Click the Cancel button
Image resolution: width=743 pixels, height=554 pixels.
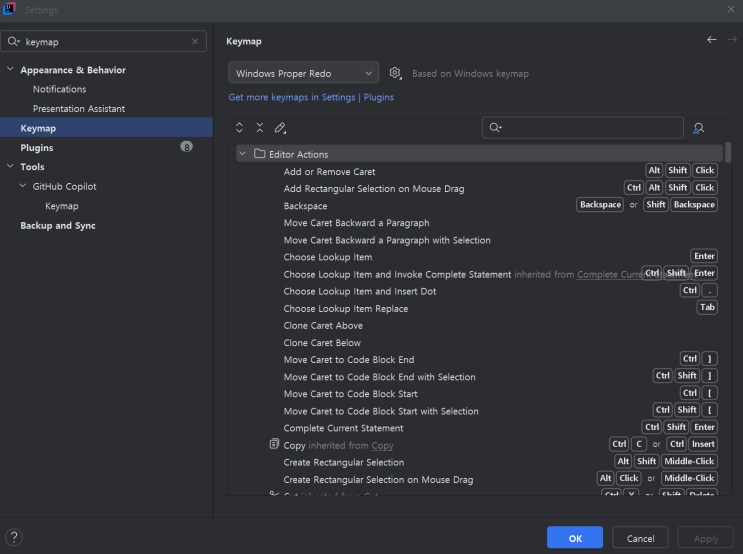[640, 538]
